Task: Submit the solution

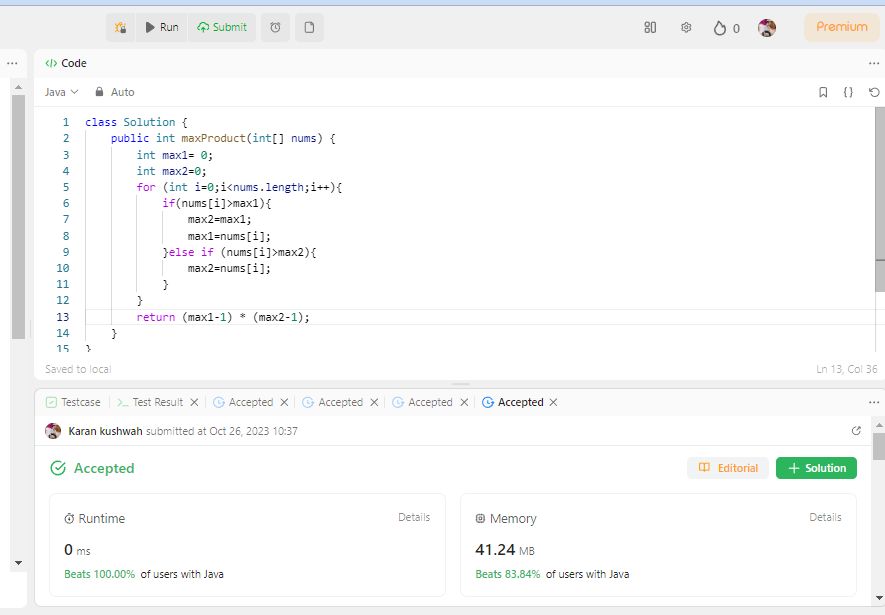Action: click(222, 28)
